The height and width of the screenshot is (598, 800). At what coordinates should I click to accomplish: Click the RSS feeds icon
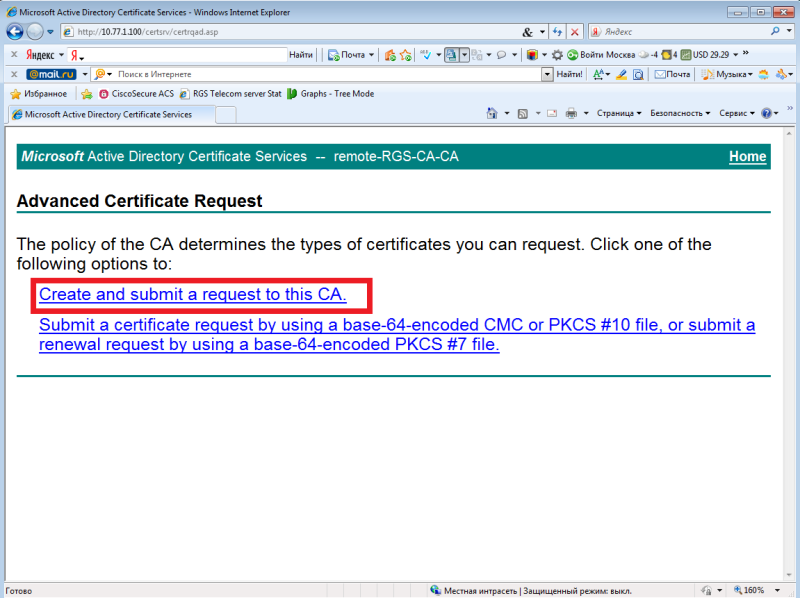tap(522, 113)
